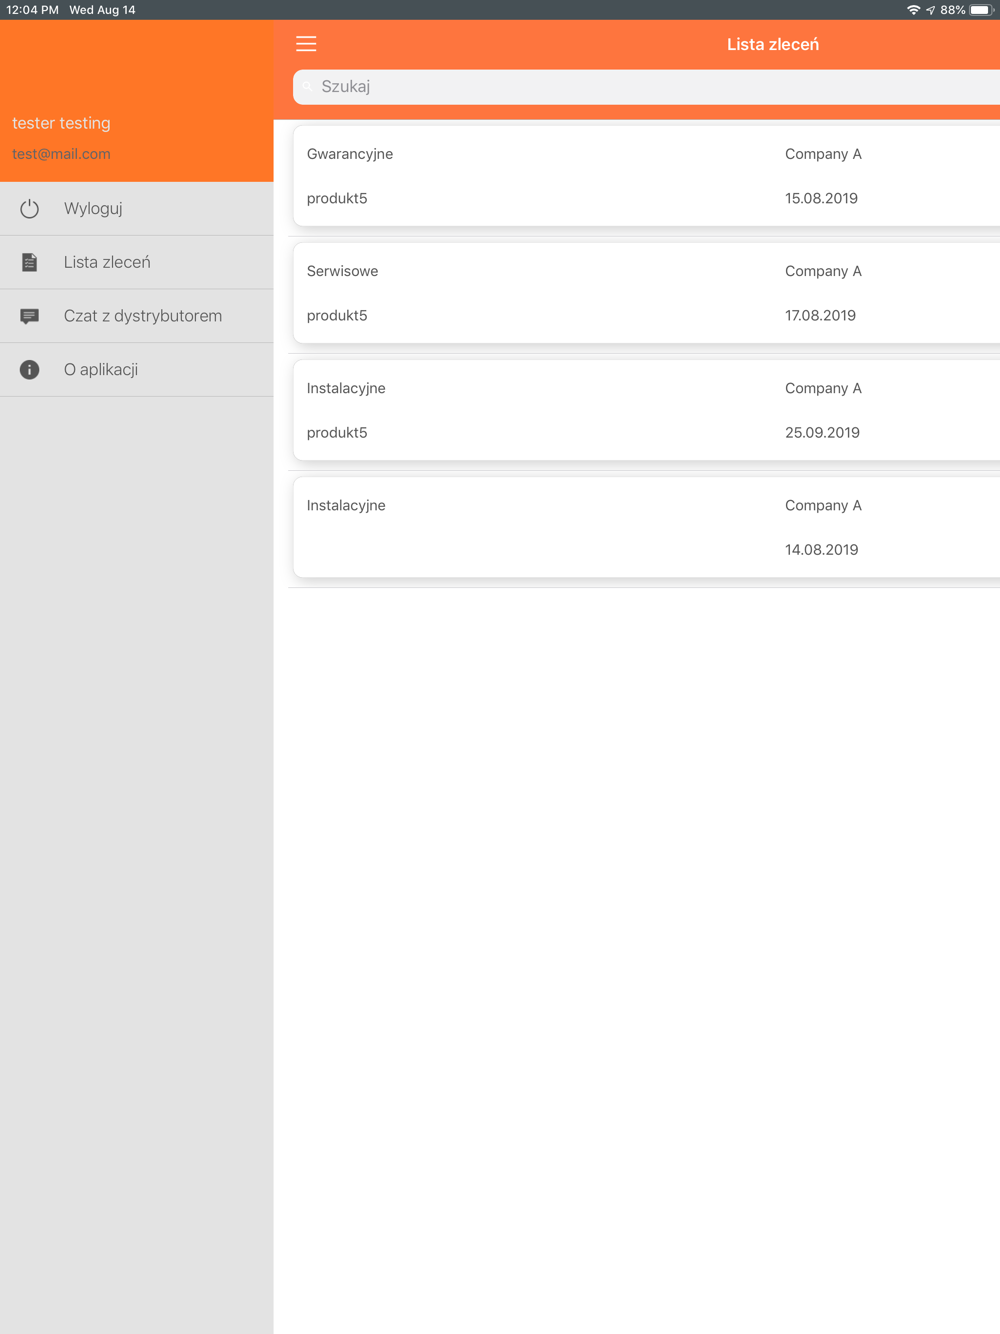Open the Gwarancyjne order card
This screenshot has height=1334, width=1000.
tap(646, 176)
